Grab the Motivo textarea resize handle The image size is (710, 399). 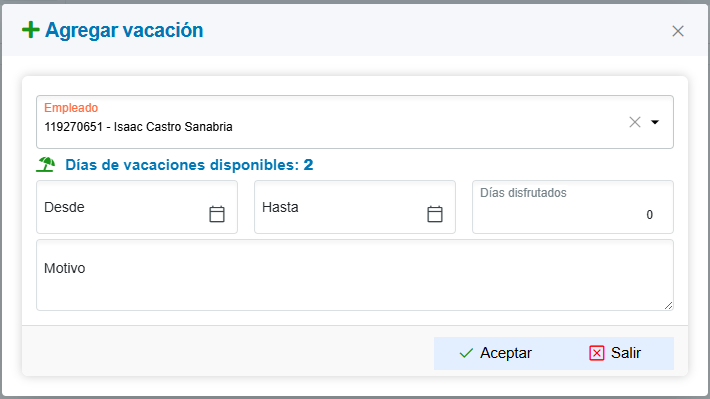pyautogui.click(x=668, y=306)
